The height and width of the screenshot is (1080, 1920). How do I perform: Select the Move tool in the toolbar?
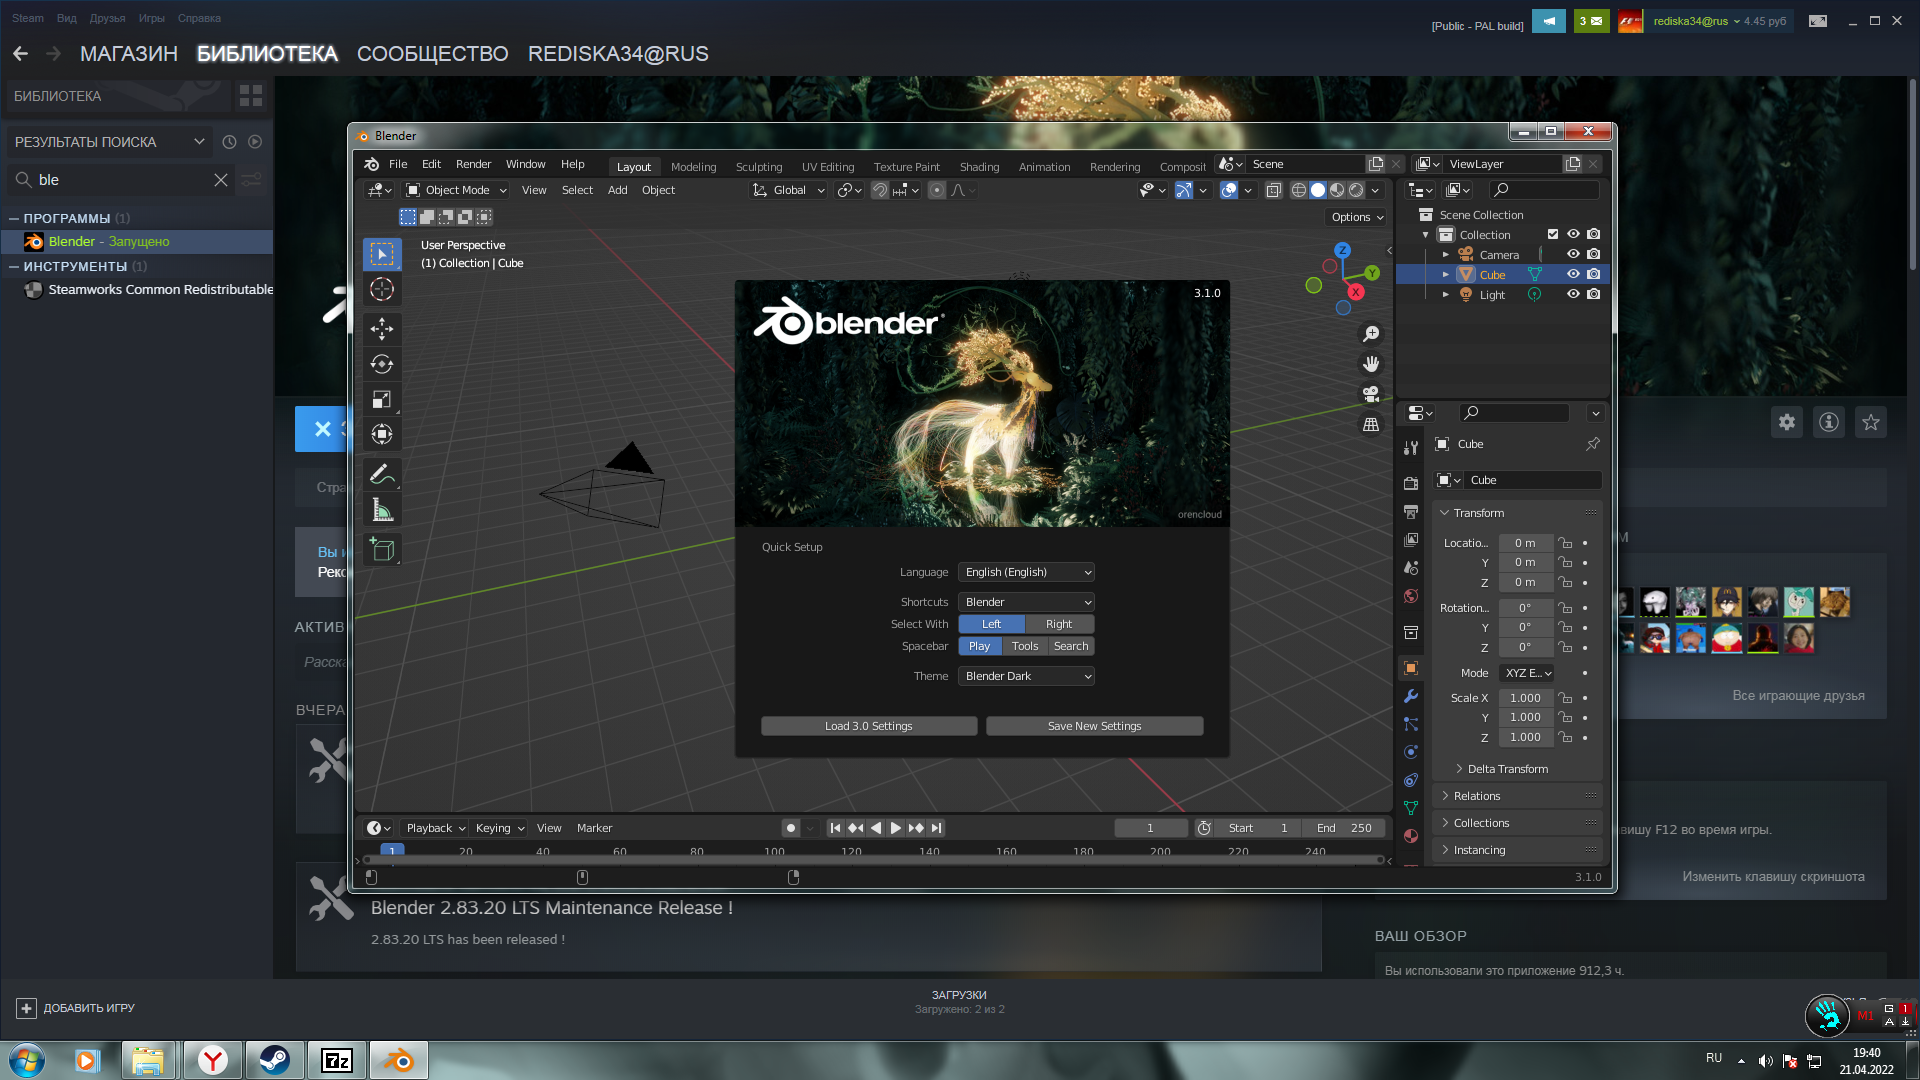click(381, 328)
